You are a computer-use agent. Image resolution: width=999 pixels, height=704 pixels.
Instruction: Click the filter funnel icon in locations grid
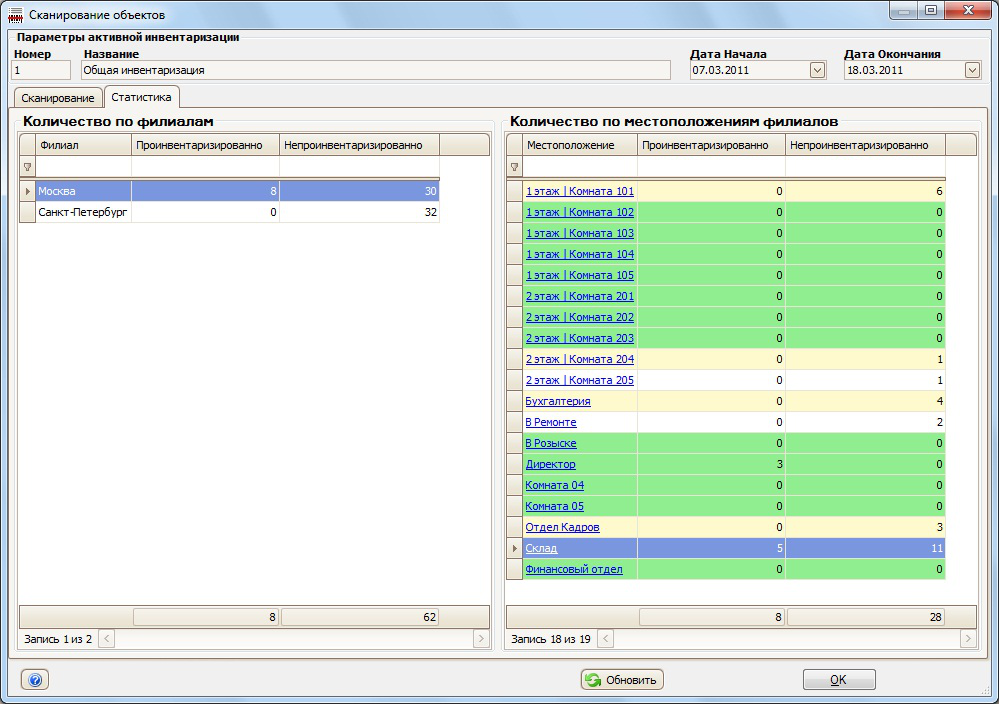pyautogui.click(x=515, y=168)
